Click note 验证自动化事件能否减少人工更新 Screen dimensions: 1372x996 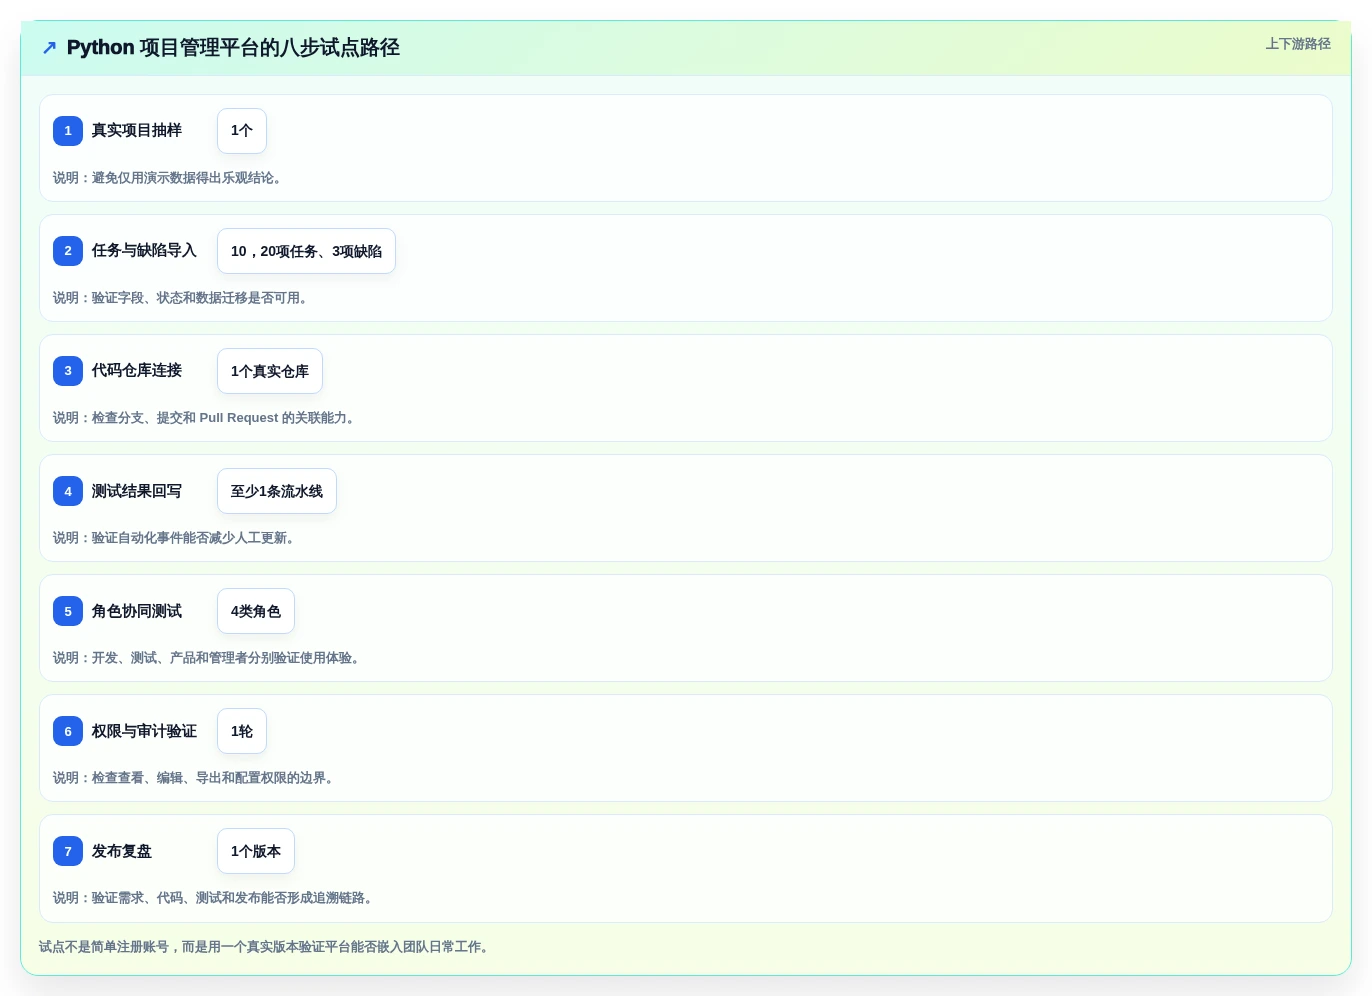tap(176, 538)
